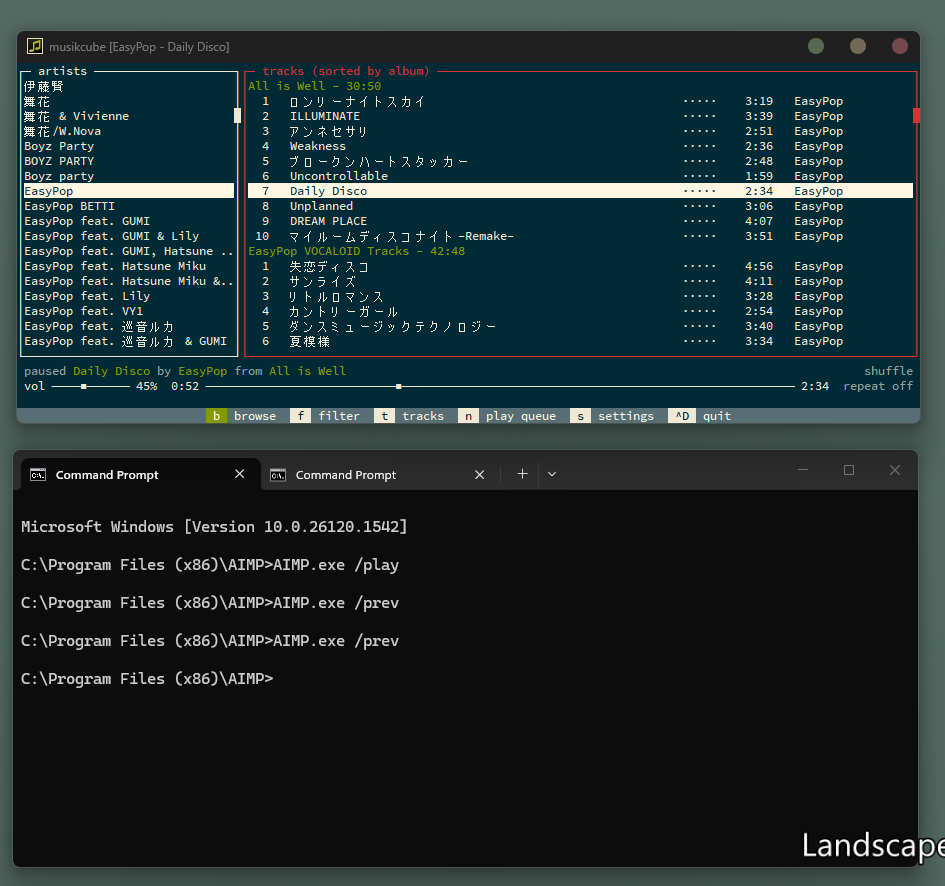The height and width of the screenshot is (886, 945).
Task: Click album header EasyPop VOCALOID Tracks
Action: [357, 251]
